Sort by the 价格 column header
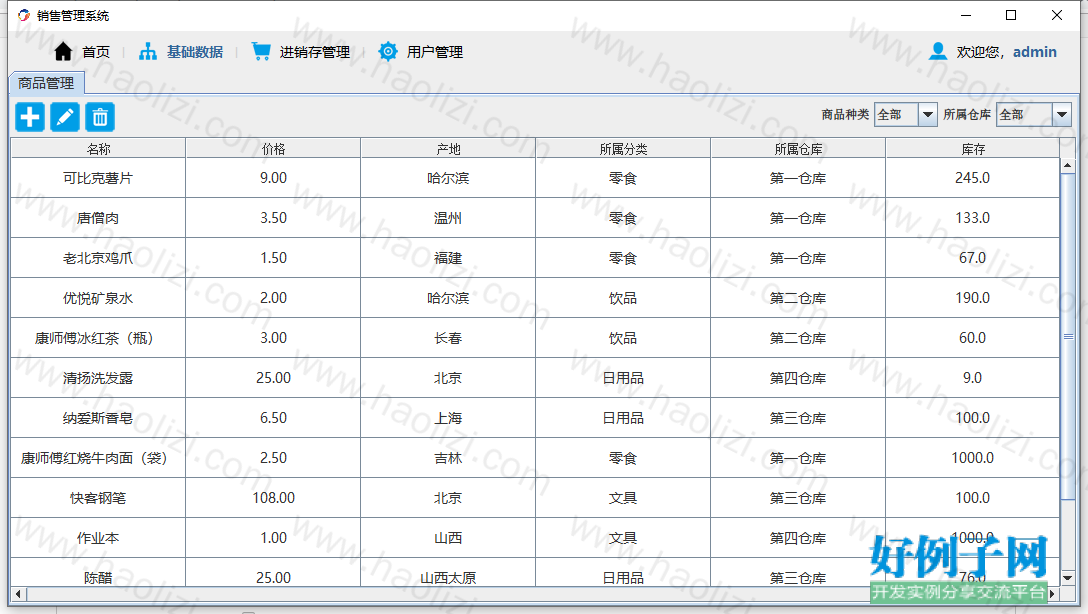The height and width of the screenshot is (614, 1088). (x=273, y=148)
